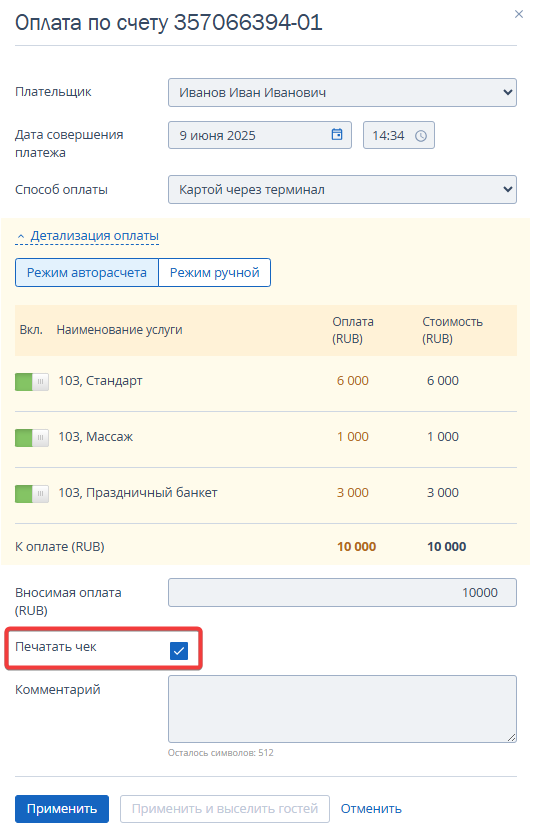Click the Вносимая оплата amount field
The height and width of the screenshot is (833, 533).
click(x=342, y=592)
